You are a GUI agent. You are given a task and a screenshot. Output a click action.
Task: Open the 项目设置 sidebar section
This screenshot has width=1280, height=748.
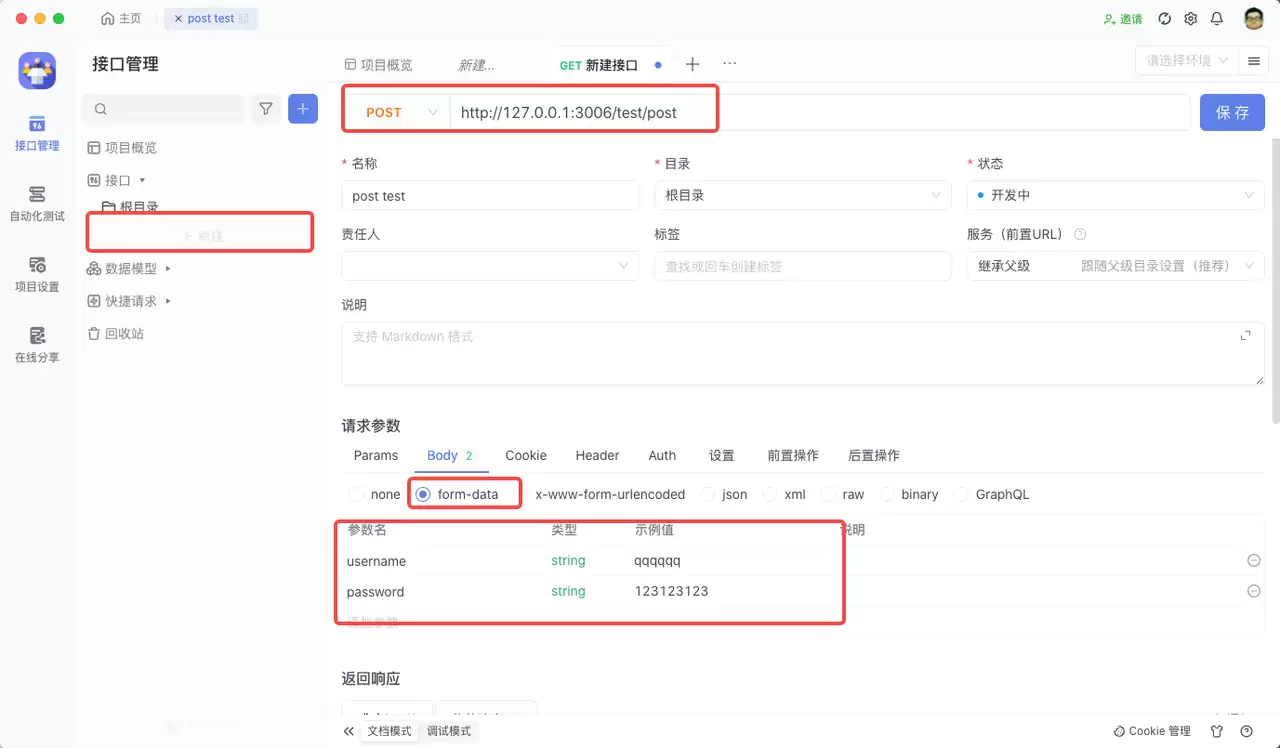[37, 274]
